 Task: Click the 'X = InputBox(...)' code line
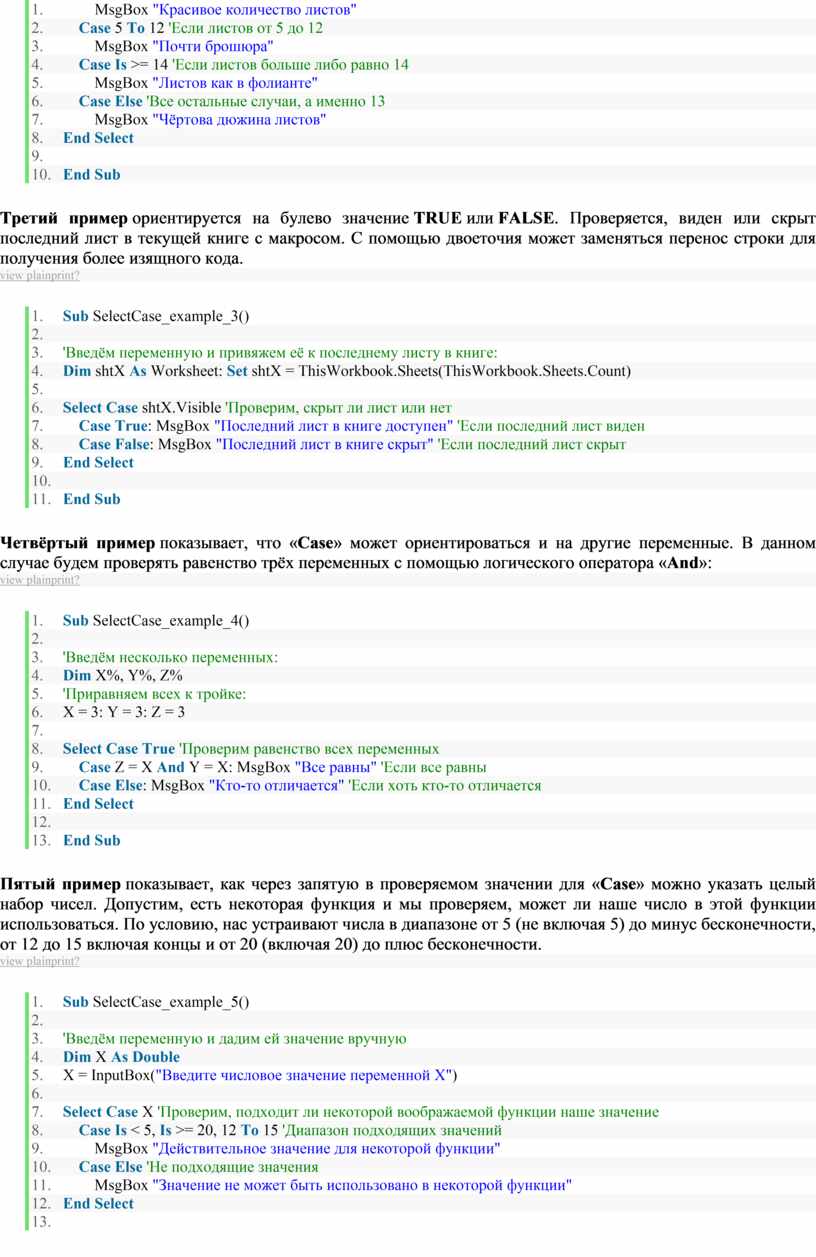[260, 1075]
